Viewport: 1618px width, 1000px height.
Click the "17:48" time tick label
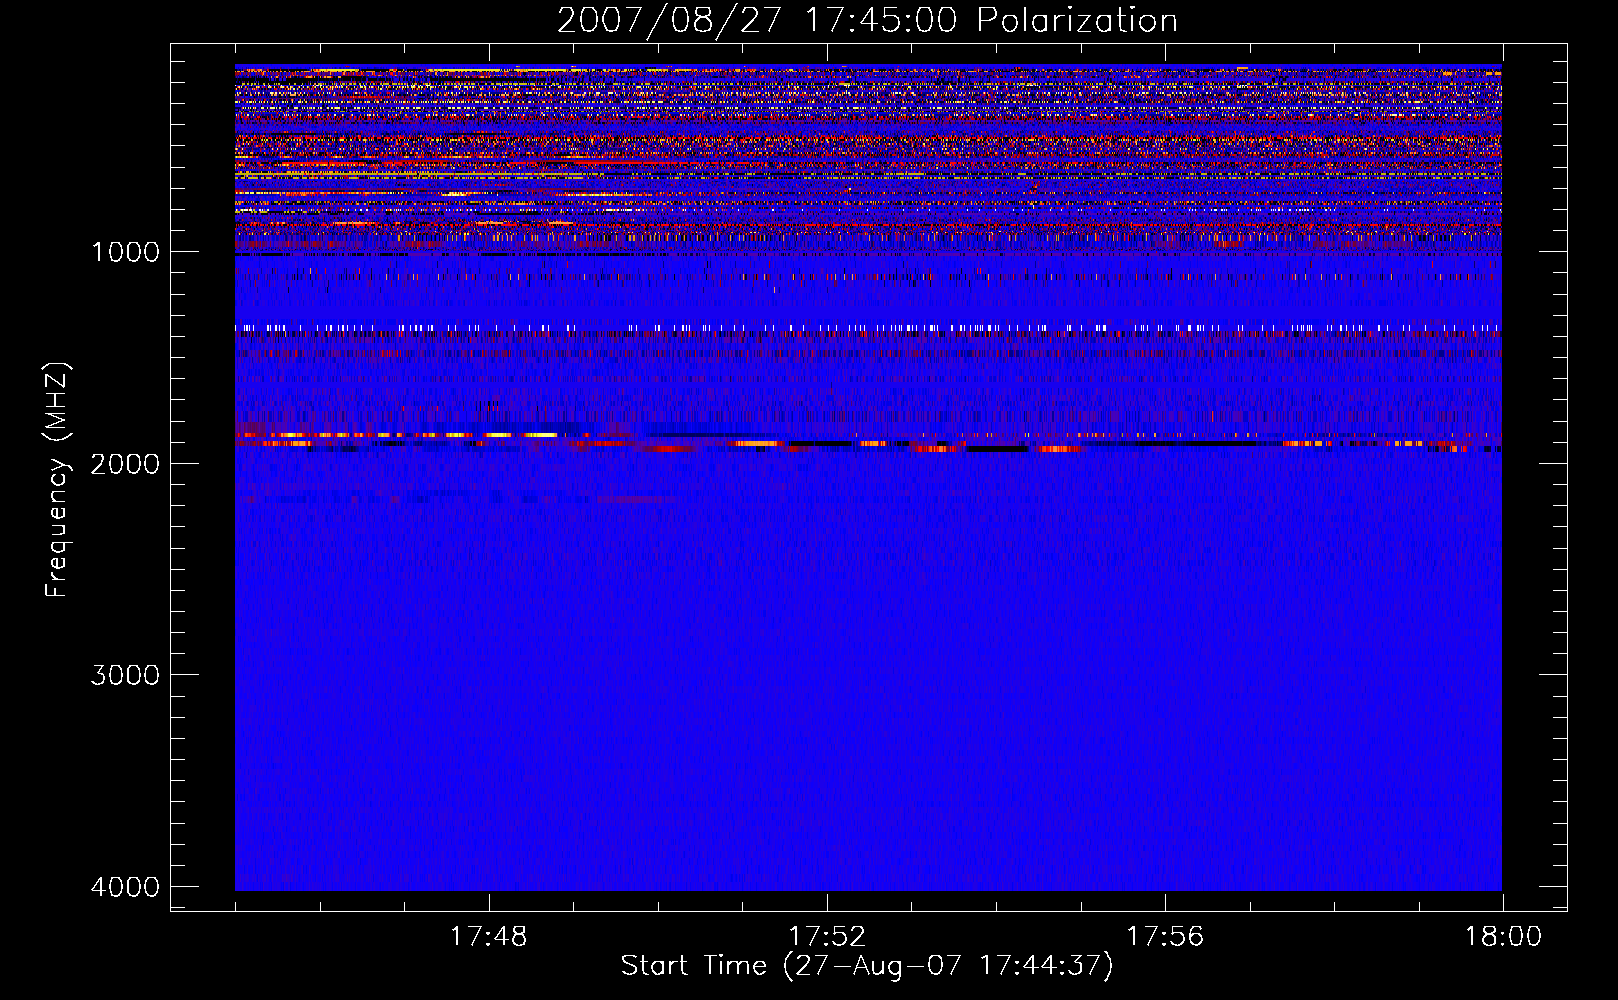pyautogui.click(x=488, y=937)
